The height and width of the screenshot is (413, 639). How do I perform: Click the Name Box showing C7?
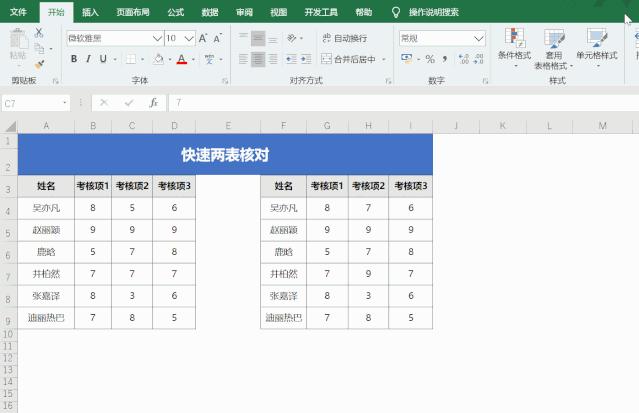coord(32,104)
